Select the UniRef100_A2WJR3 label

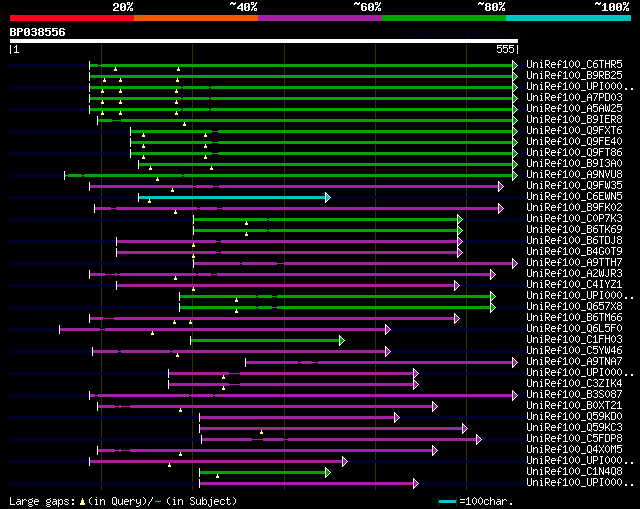pos(574,274)
